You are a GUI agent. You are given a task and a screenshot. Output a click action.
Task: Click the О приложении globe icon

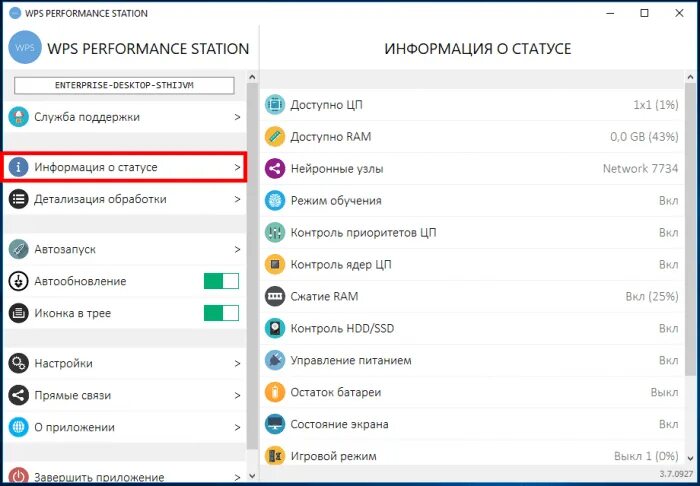pyautogui.click(x=19, y=427)
